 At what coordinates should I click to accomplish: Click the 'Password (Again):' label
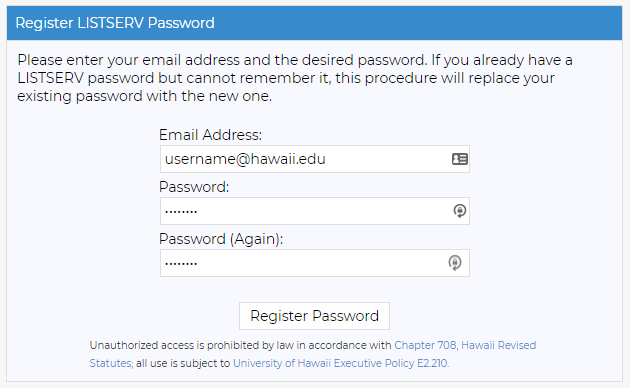pyautogui.click(x=221, y=239)
